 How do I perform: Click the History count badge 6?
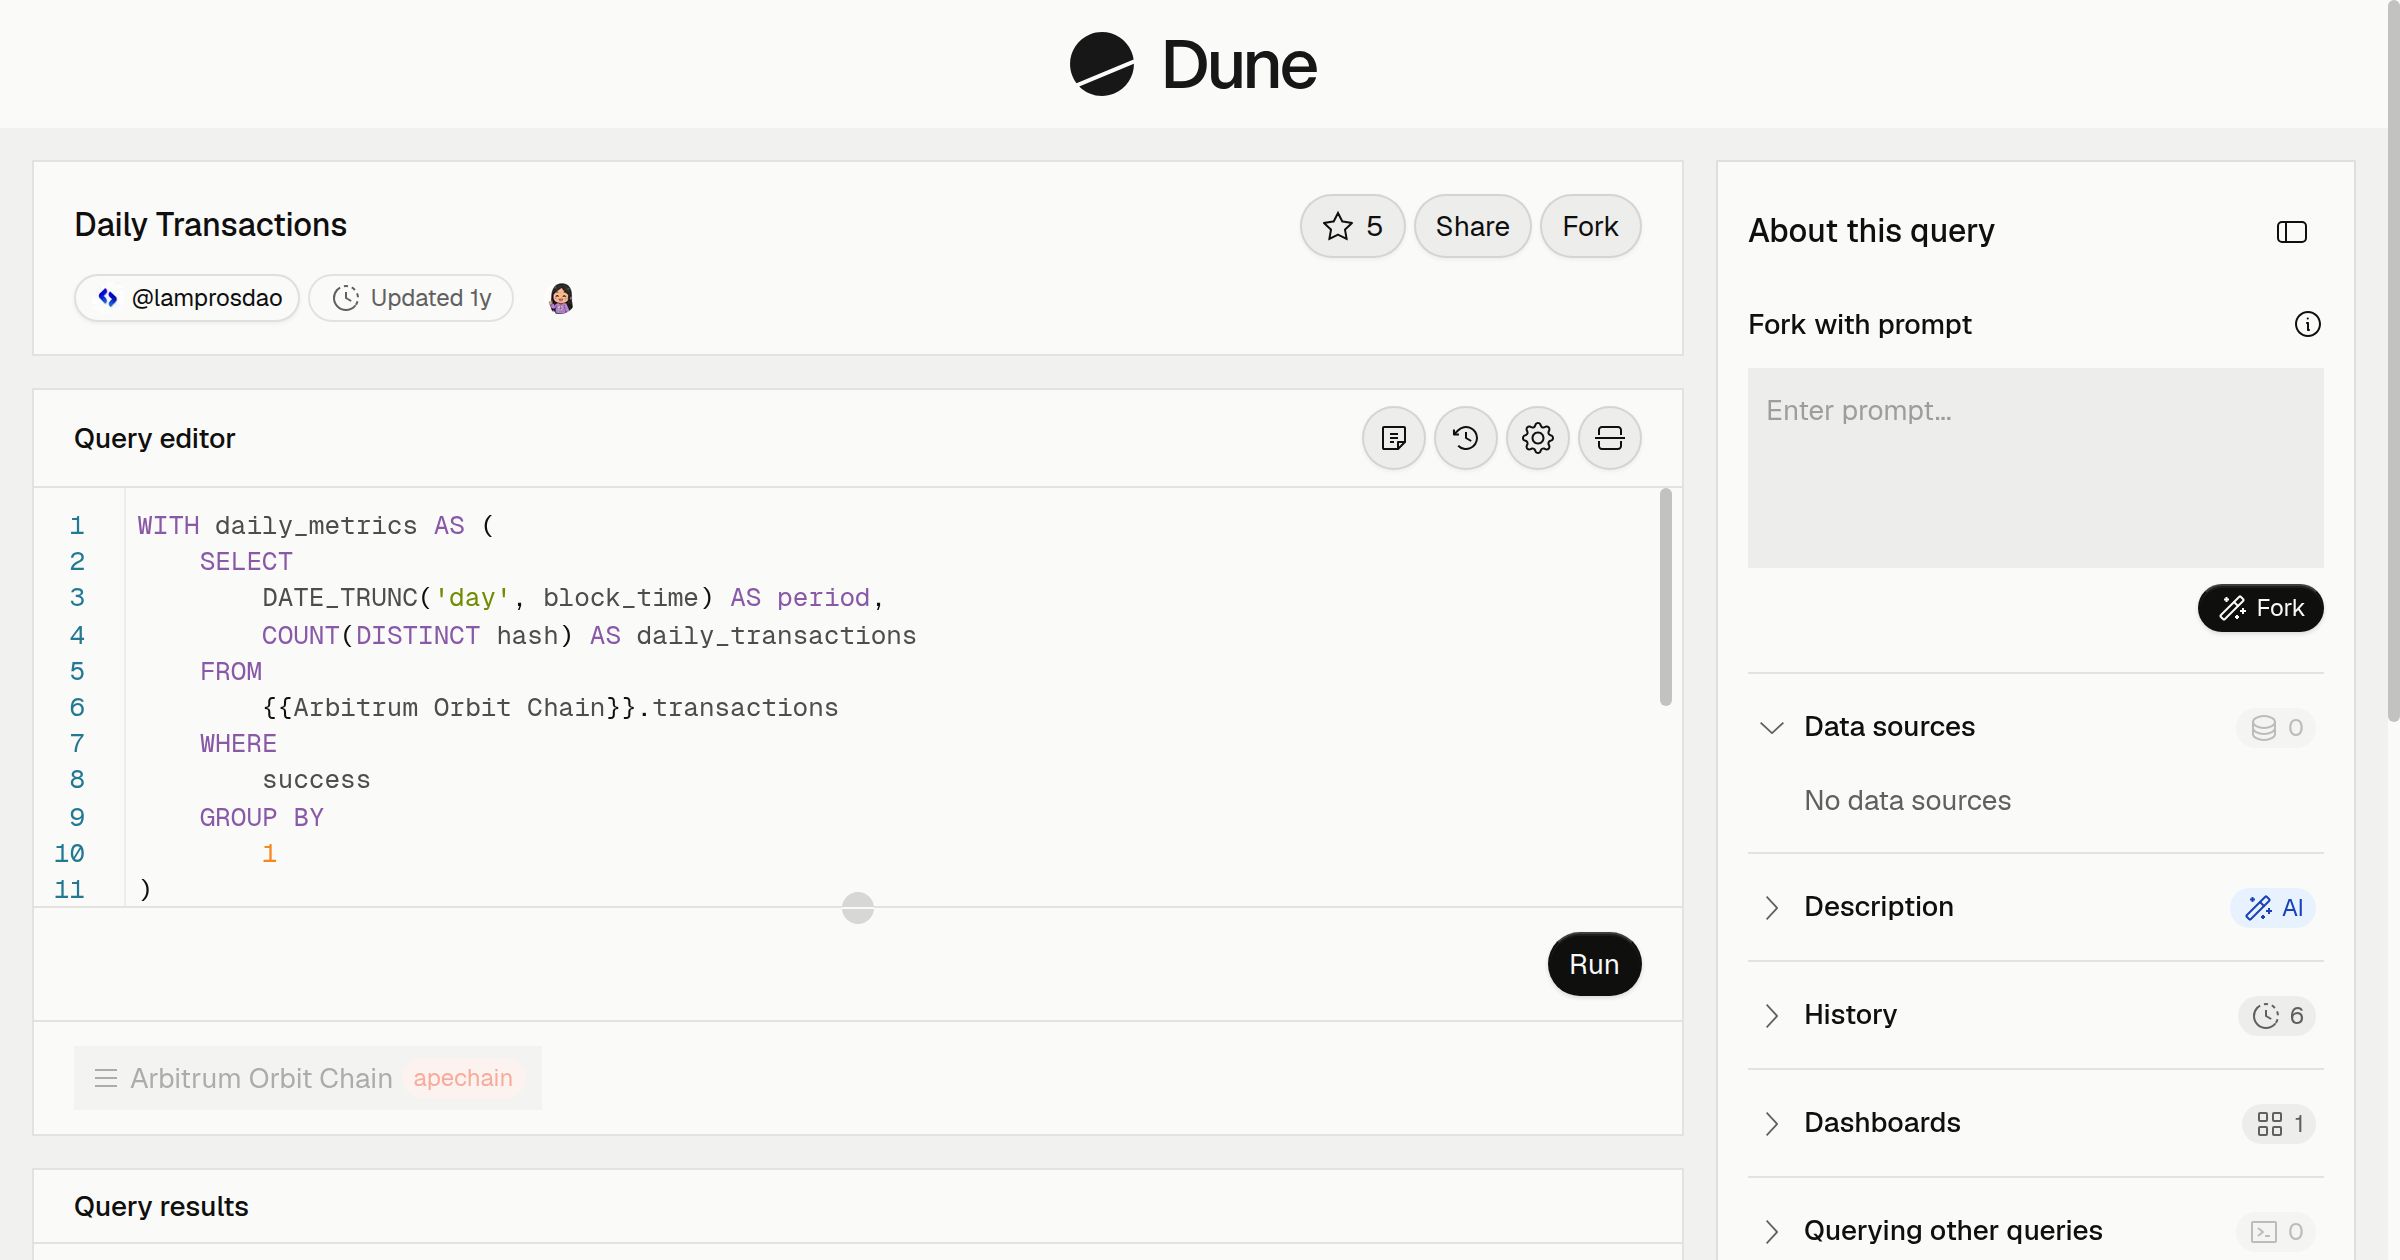pyautogui.click(x=2277, y=1015)
